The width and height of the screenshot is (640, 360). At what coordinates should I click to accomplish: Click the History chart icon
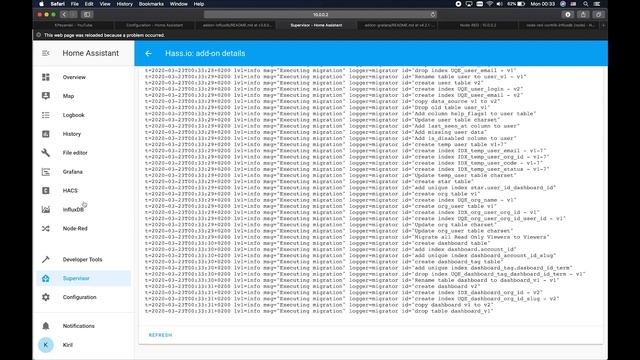(46, 134)
